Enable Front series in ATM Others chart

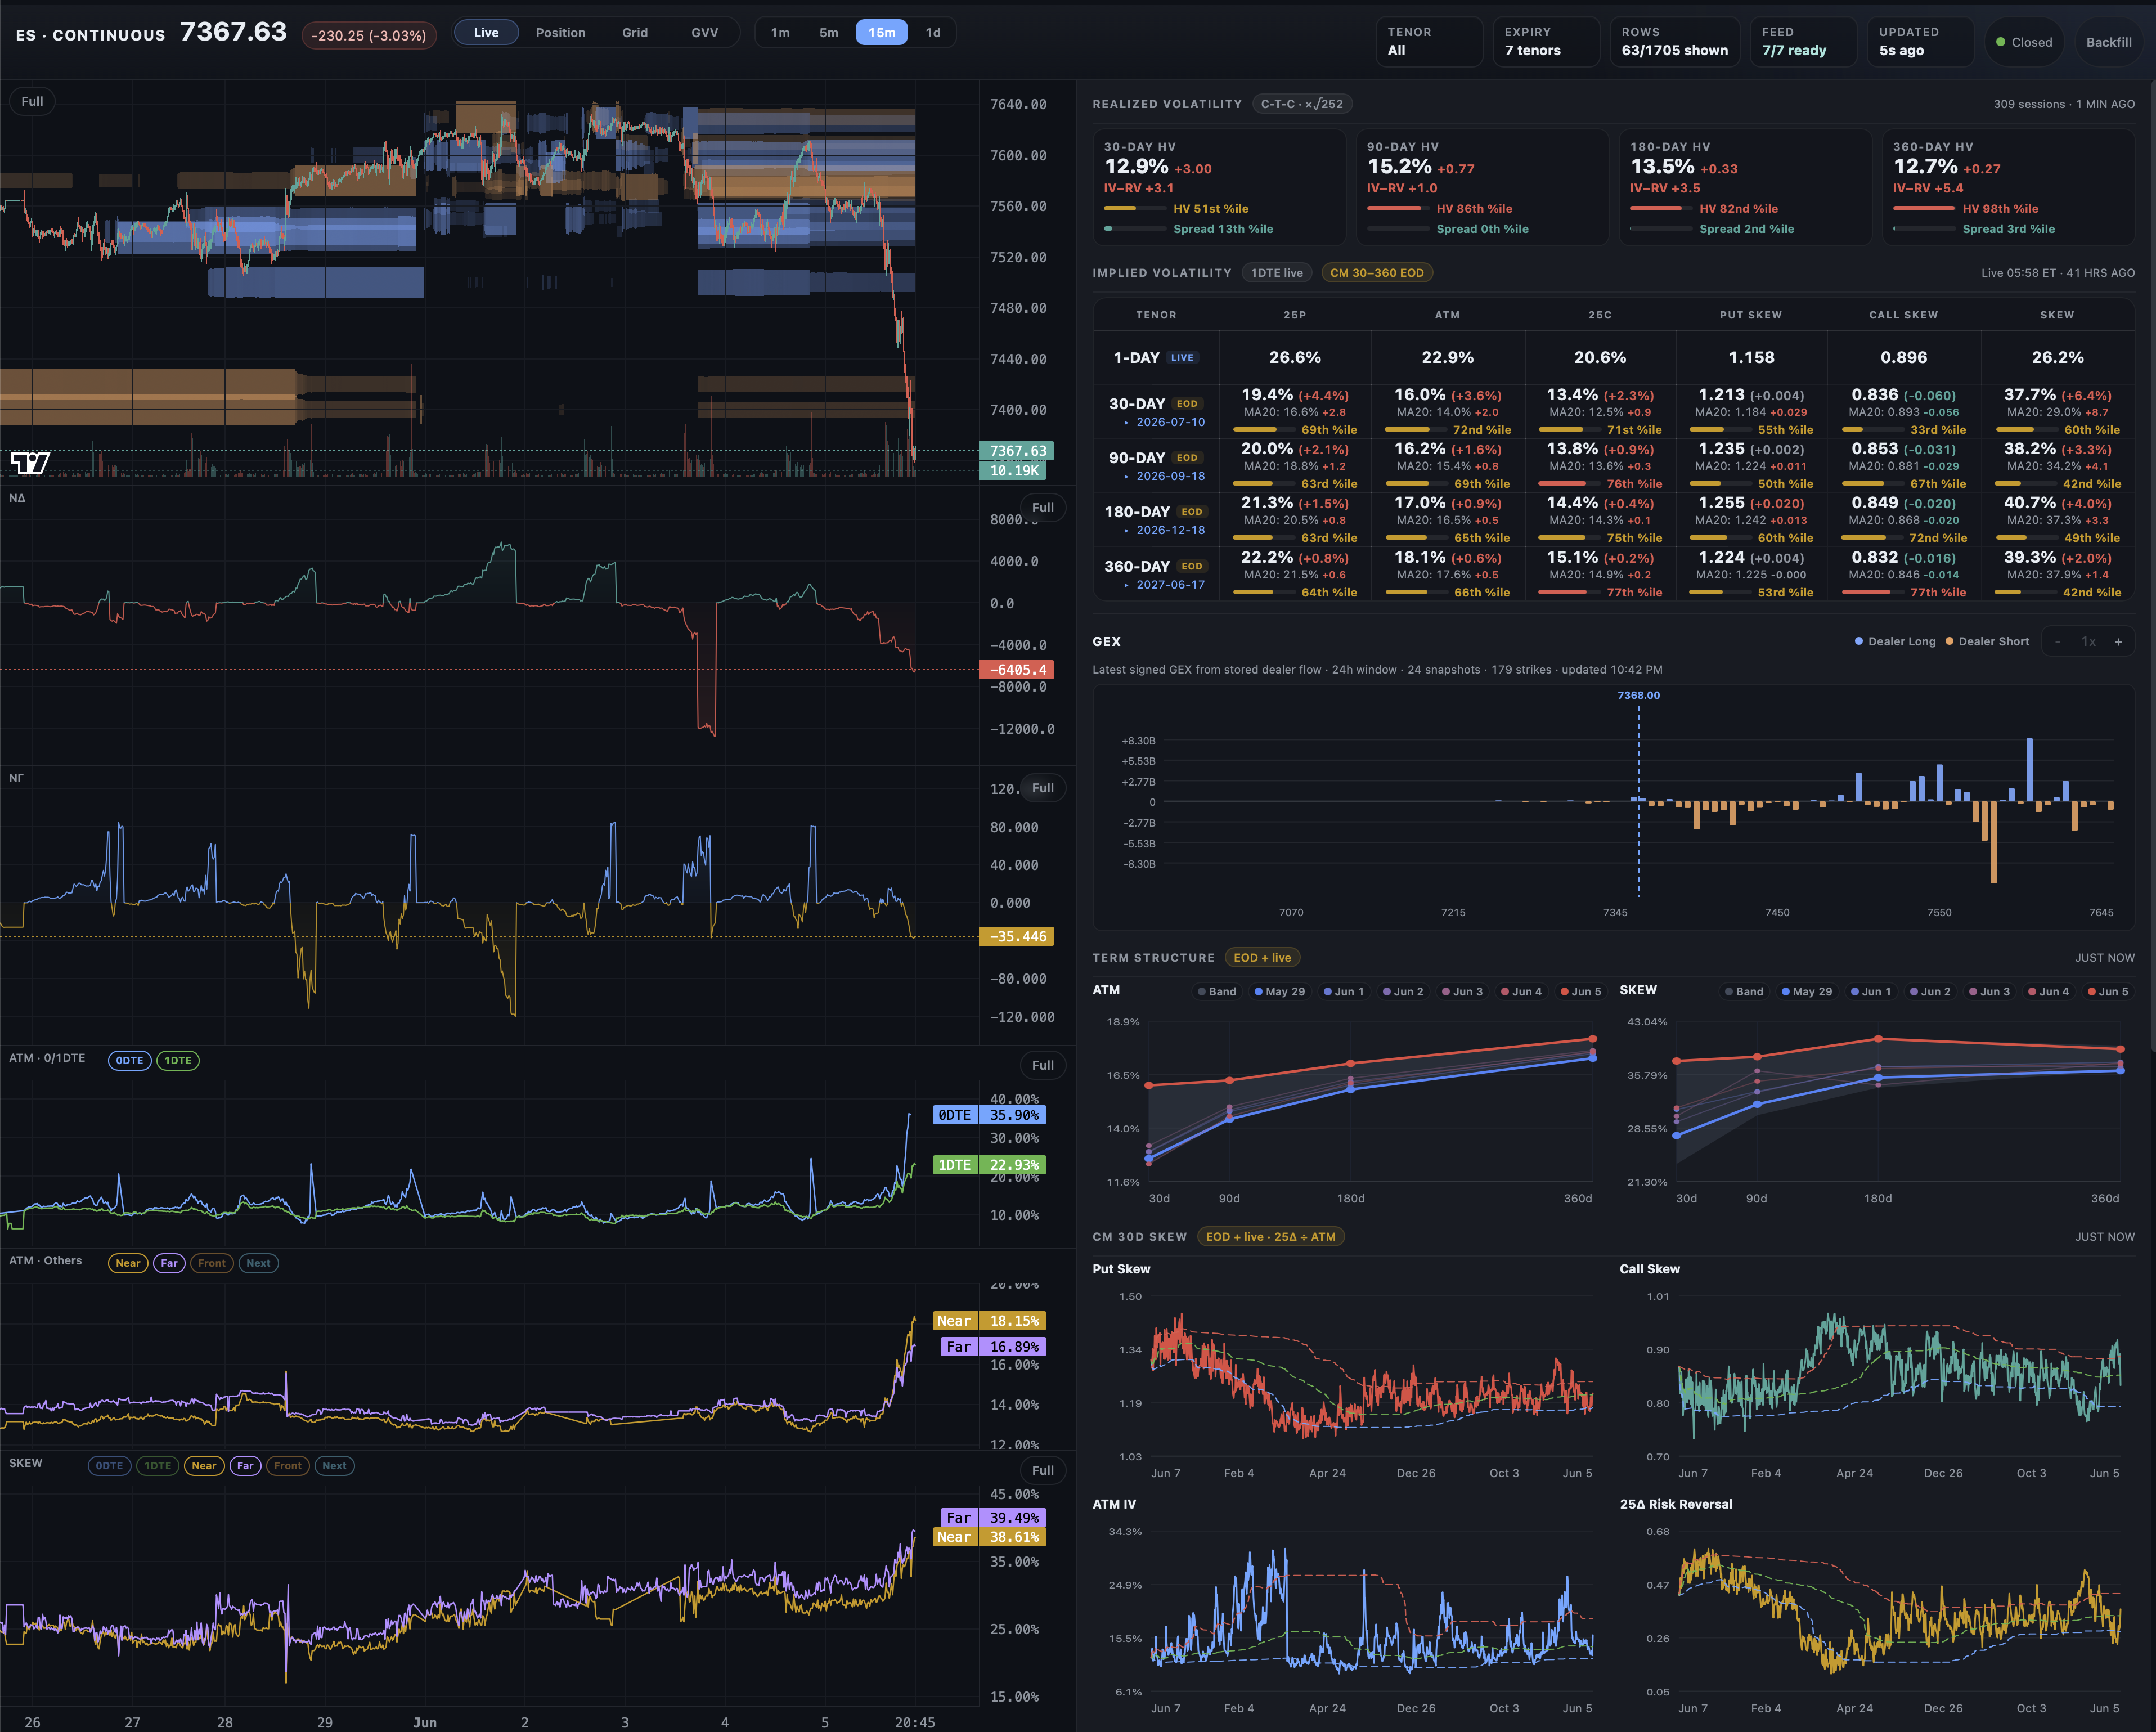[212, 1263]
